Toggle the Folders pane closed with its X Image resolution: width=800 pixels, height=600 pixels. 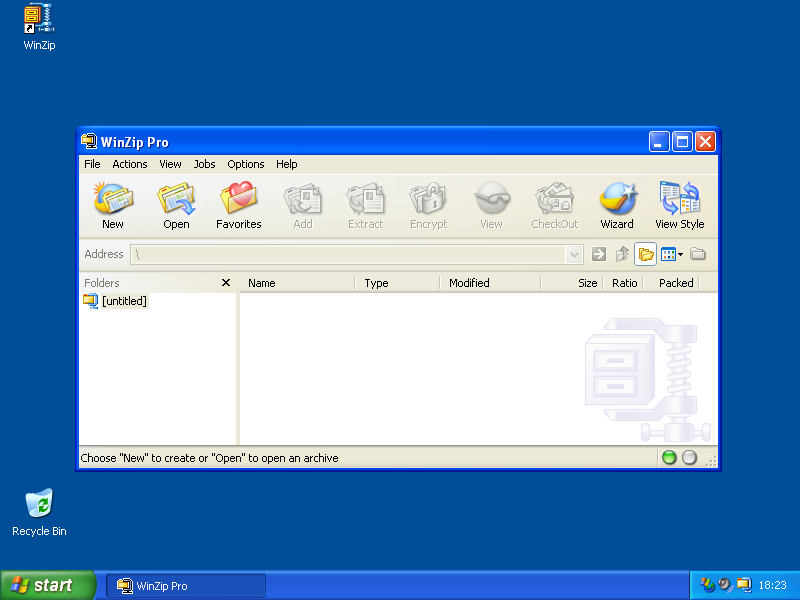[226, 283]
